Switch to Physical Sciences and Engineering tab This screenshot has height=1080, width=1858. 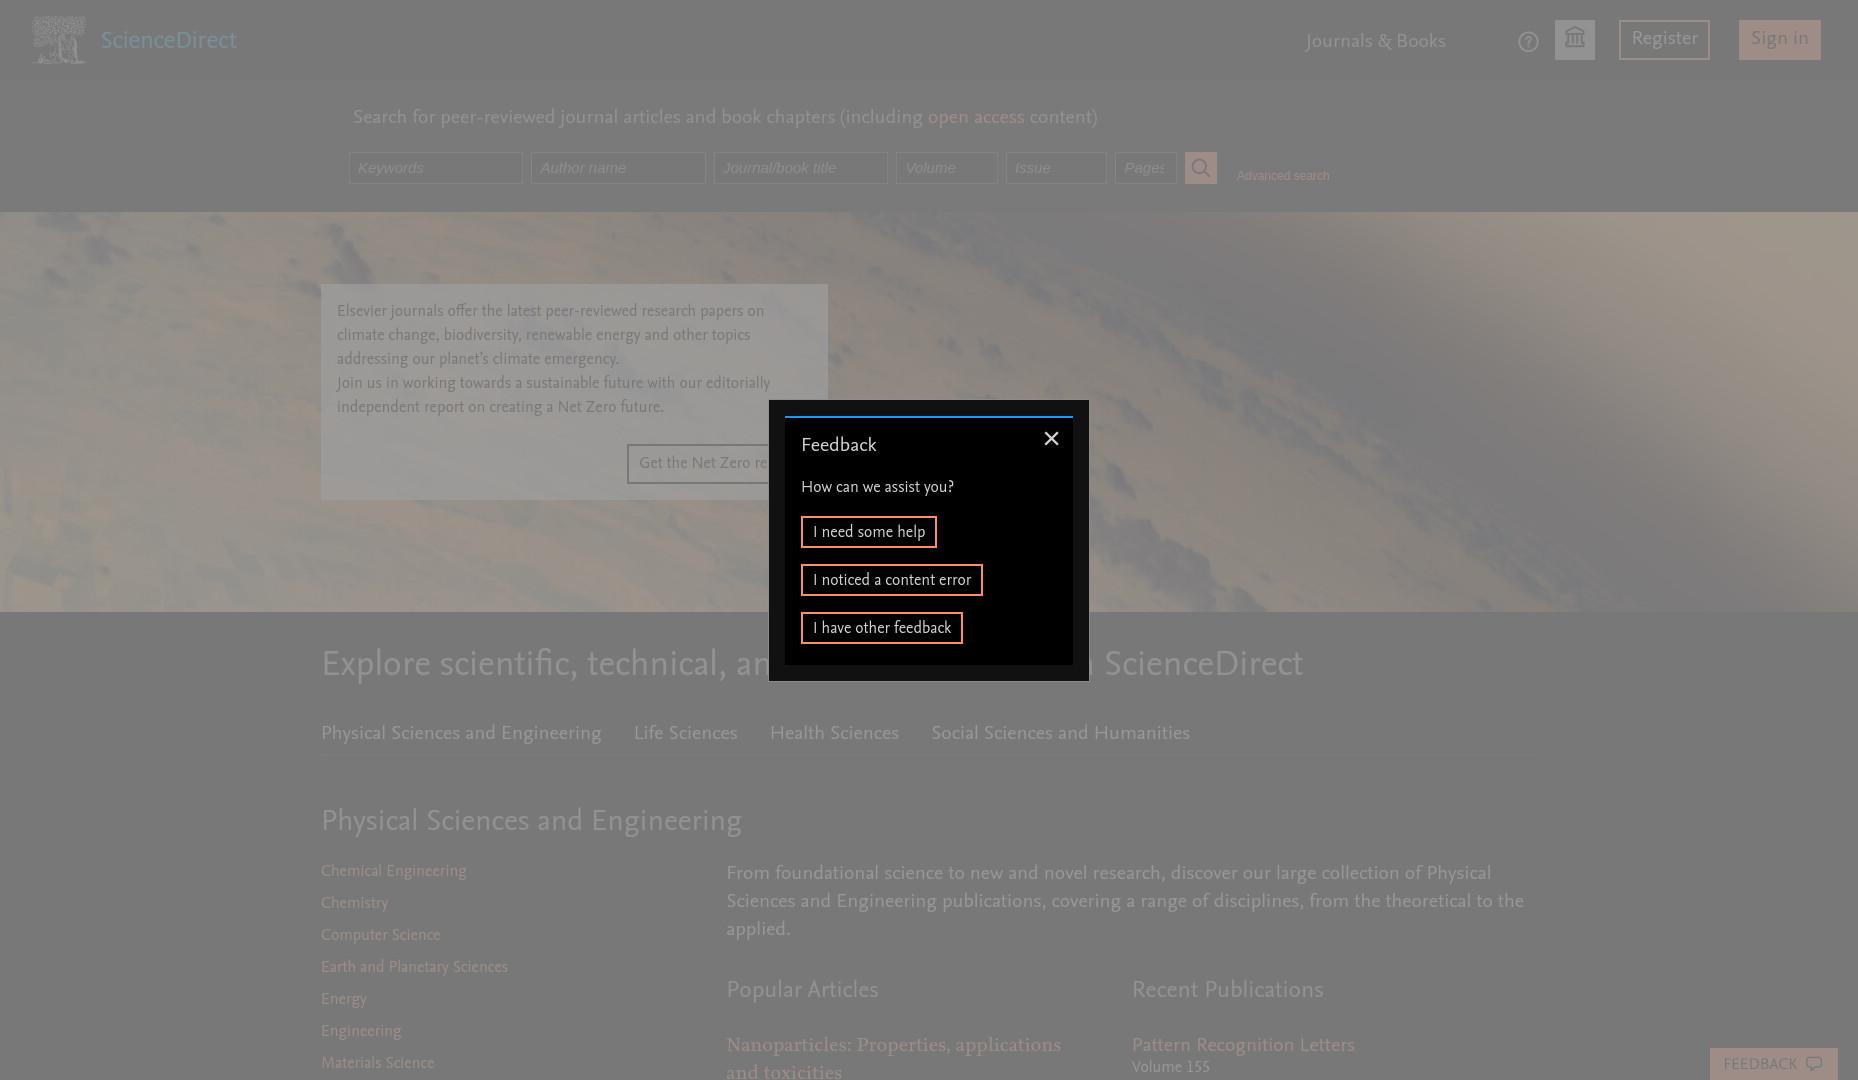pos(461,734)
